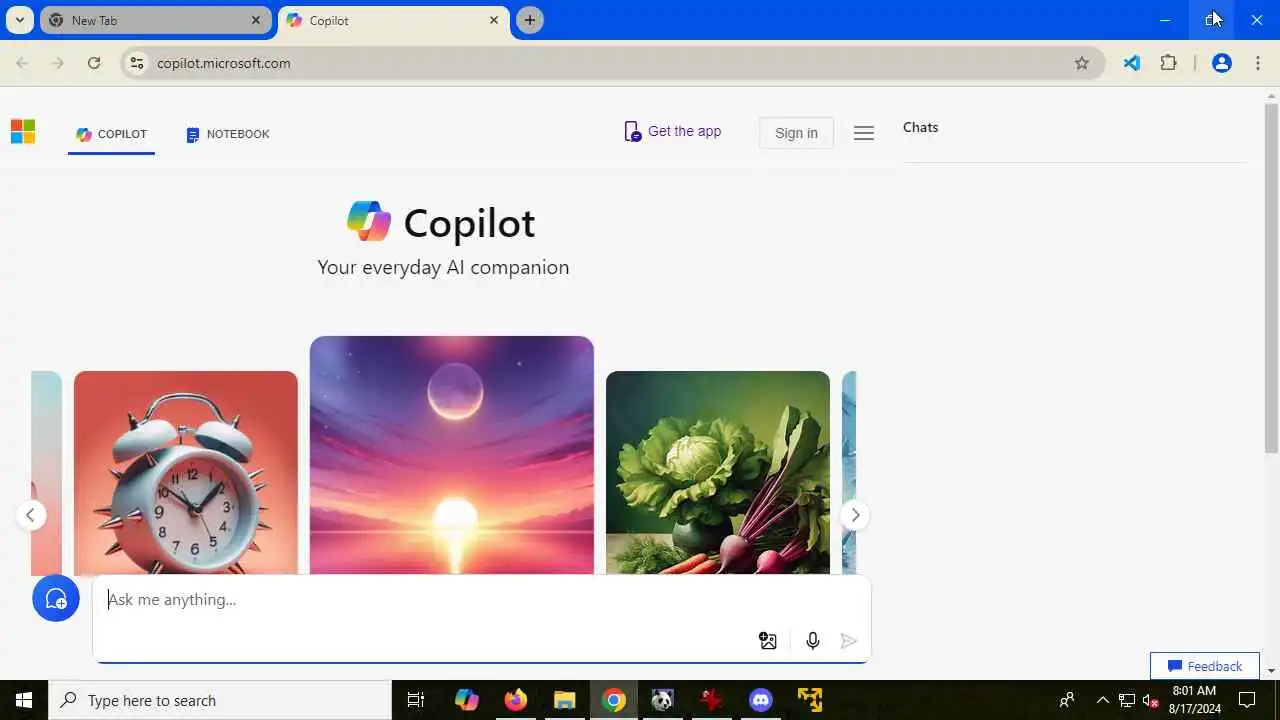
Task: Open a new browser tab with plus button
Action: click(x=530, y=20)
